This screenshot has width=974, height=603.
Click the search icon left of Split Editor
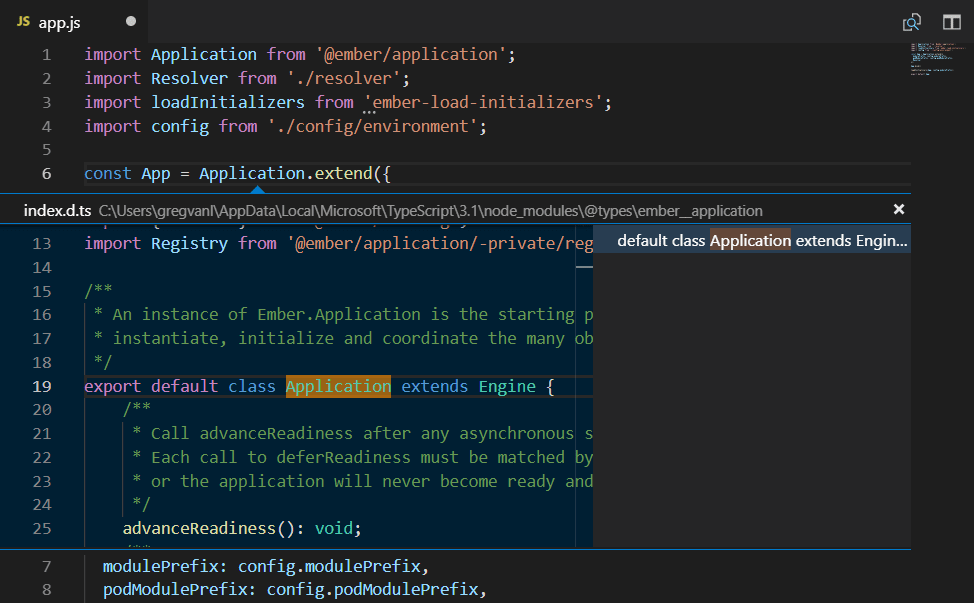(911, 21)
